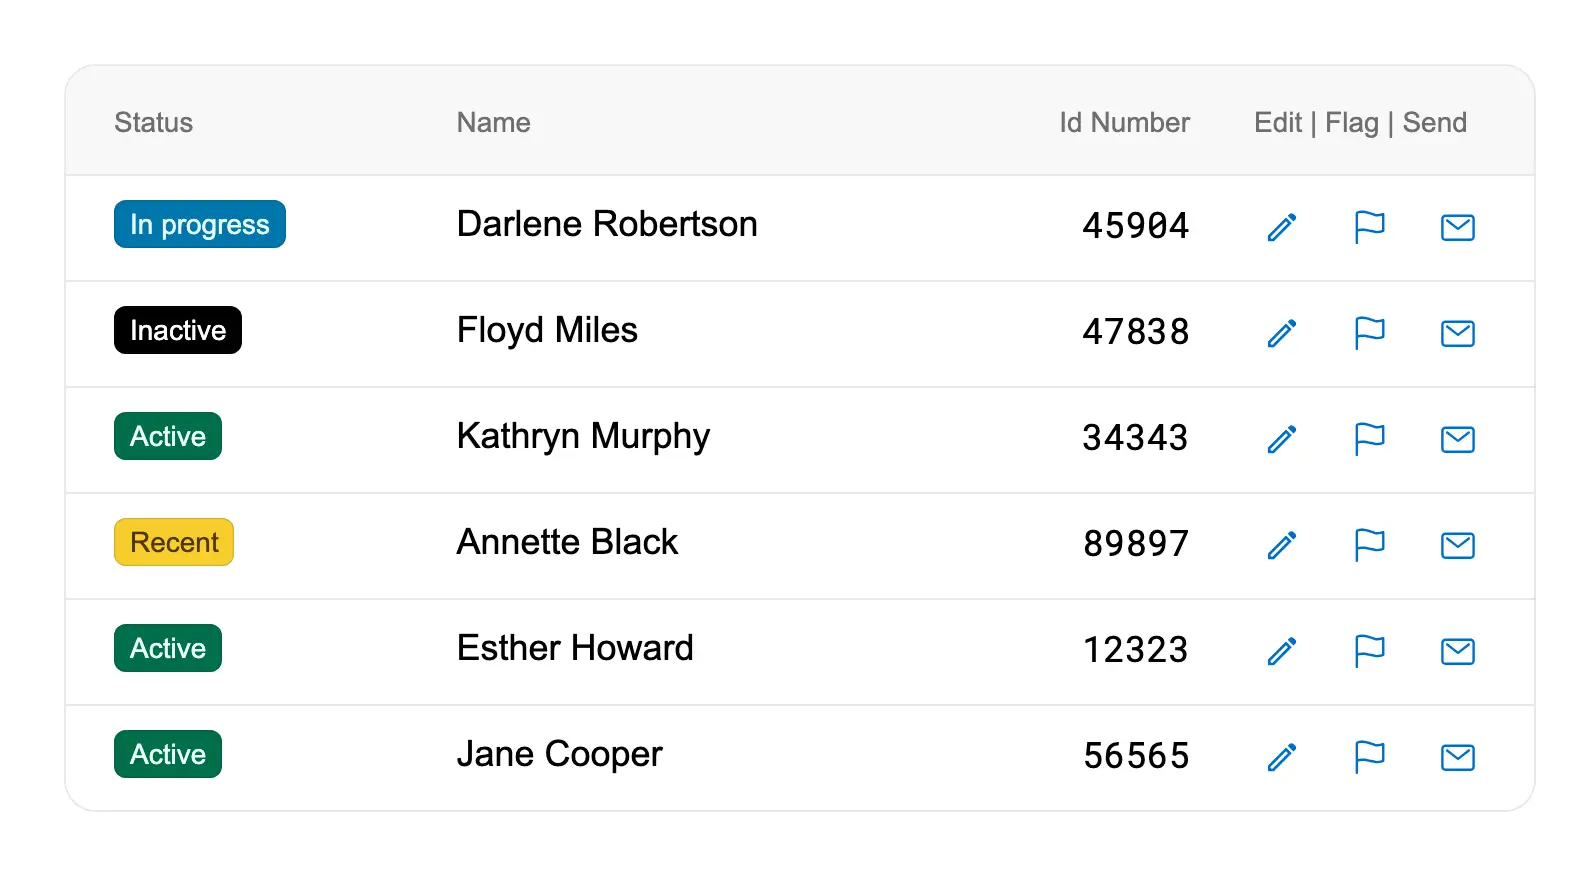This screenshot has width=1596, height=876.
Task: Click the Status column header
Action: pos(153,122)
